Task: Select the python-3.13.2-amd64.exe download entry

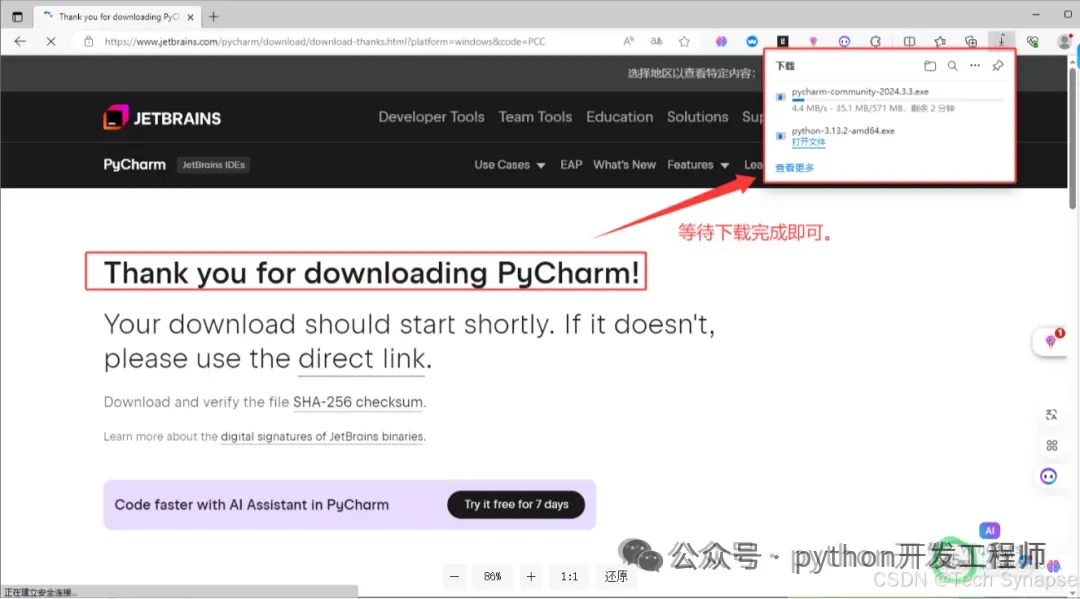Action: point(843,131)
